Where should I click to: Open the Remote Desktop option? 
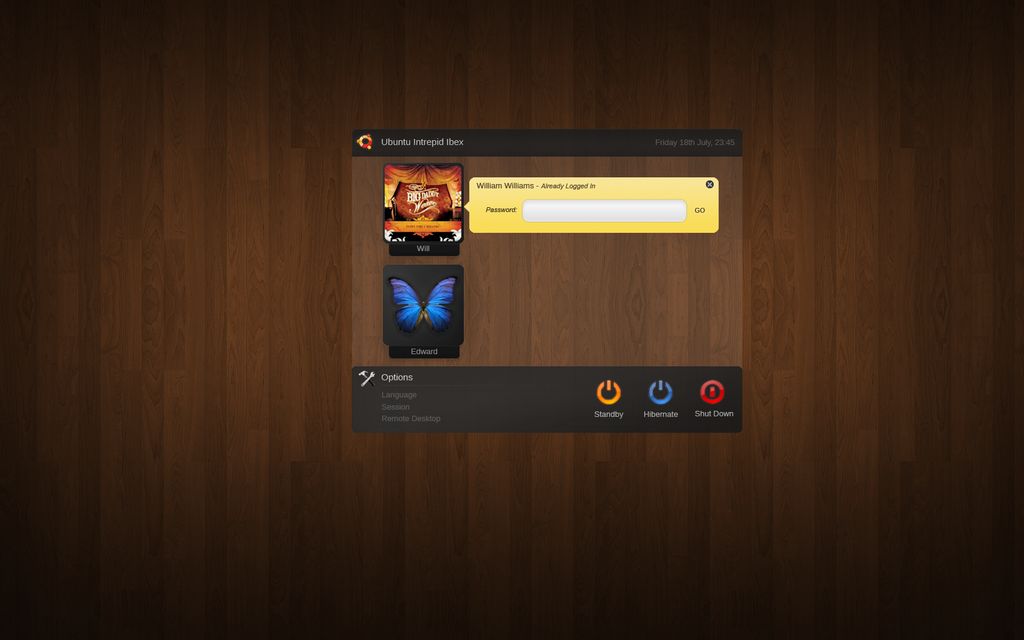tap(410, 418)
